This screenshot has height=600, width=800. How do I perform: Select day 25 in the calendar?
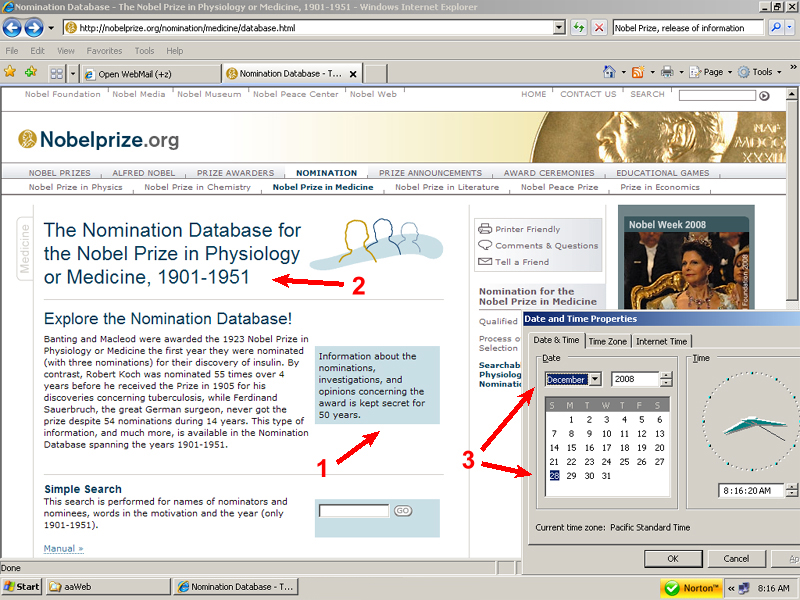pos(624,462)
